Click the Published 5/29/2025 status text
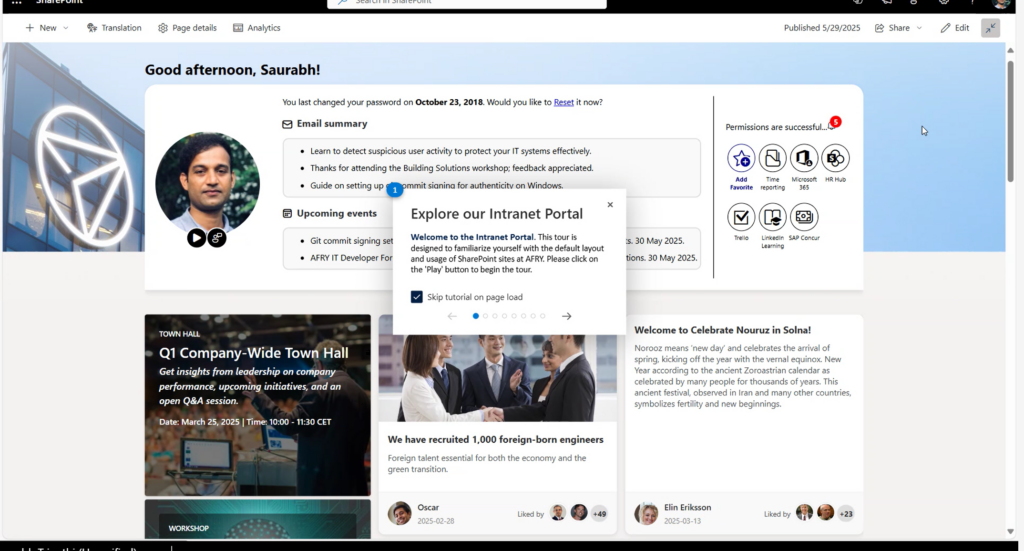This screenshot has width=1024, height=551. click(822, 28)
